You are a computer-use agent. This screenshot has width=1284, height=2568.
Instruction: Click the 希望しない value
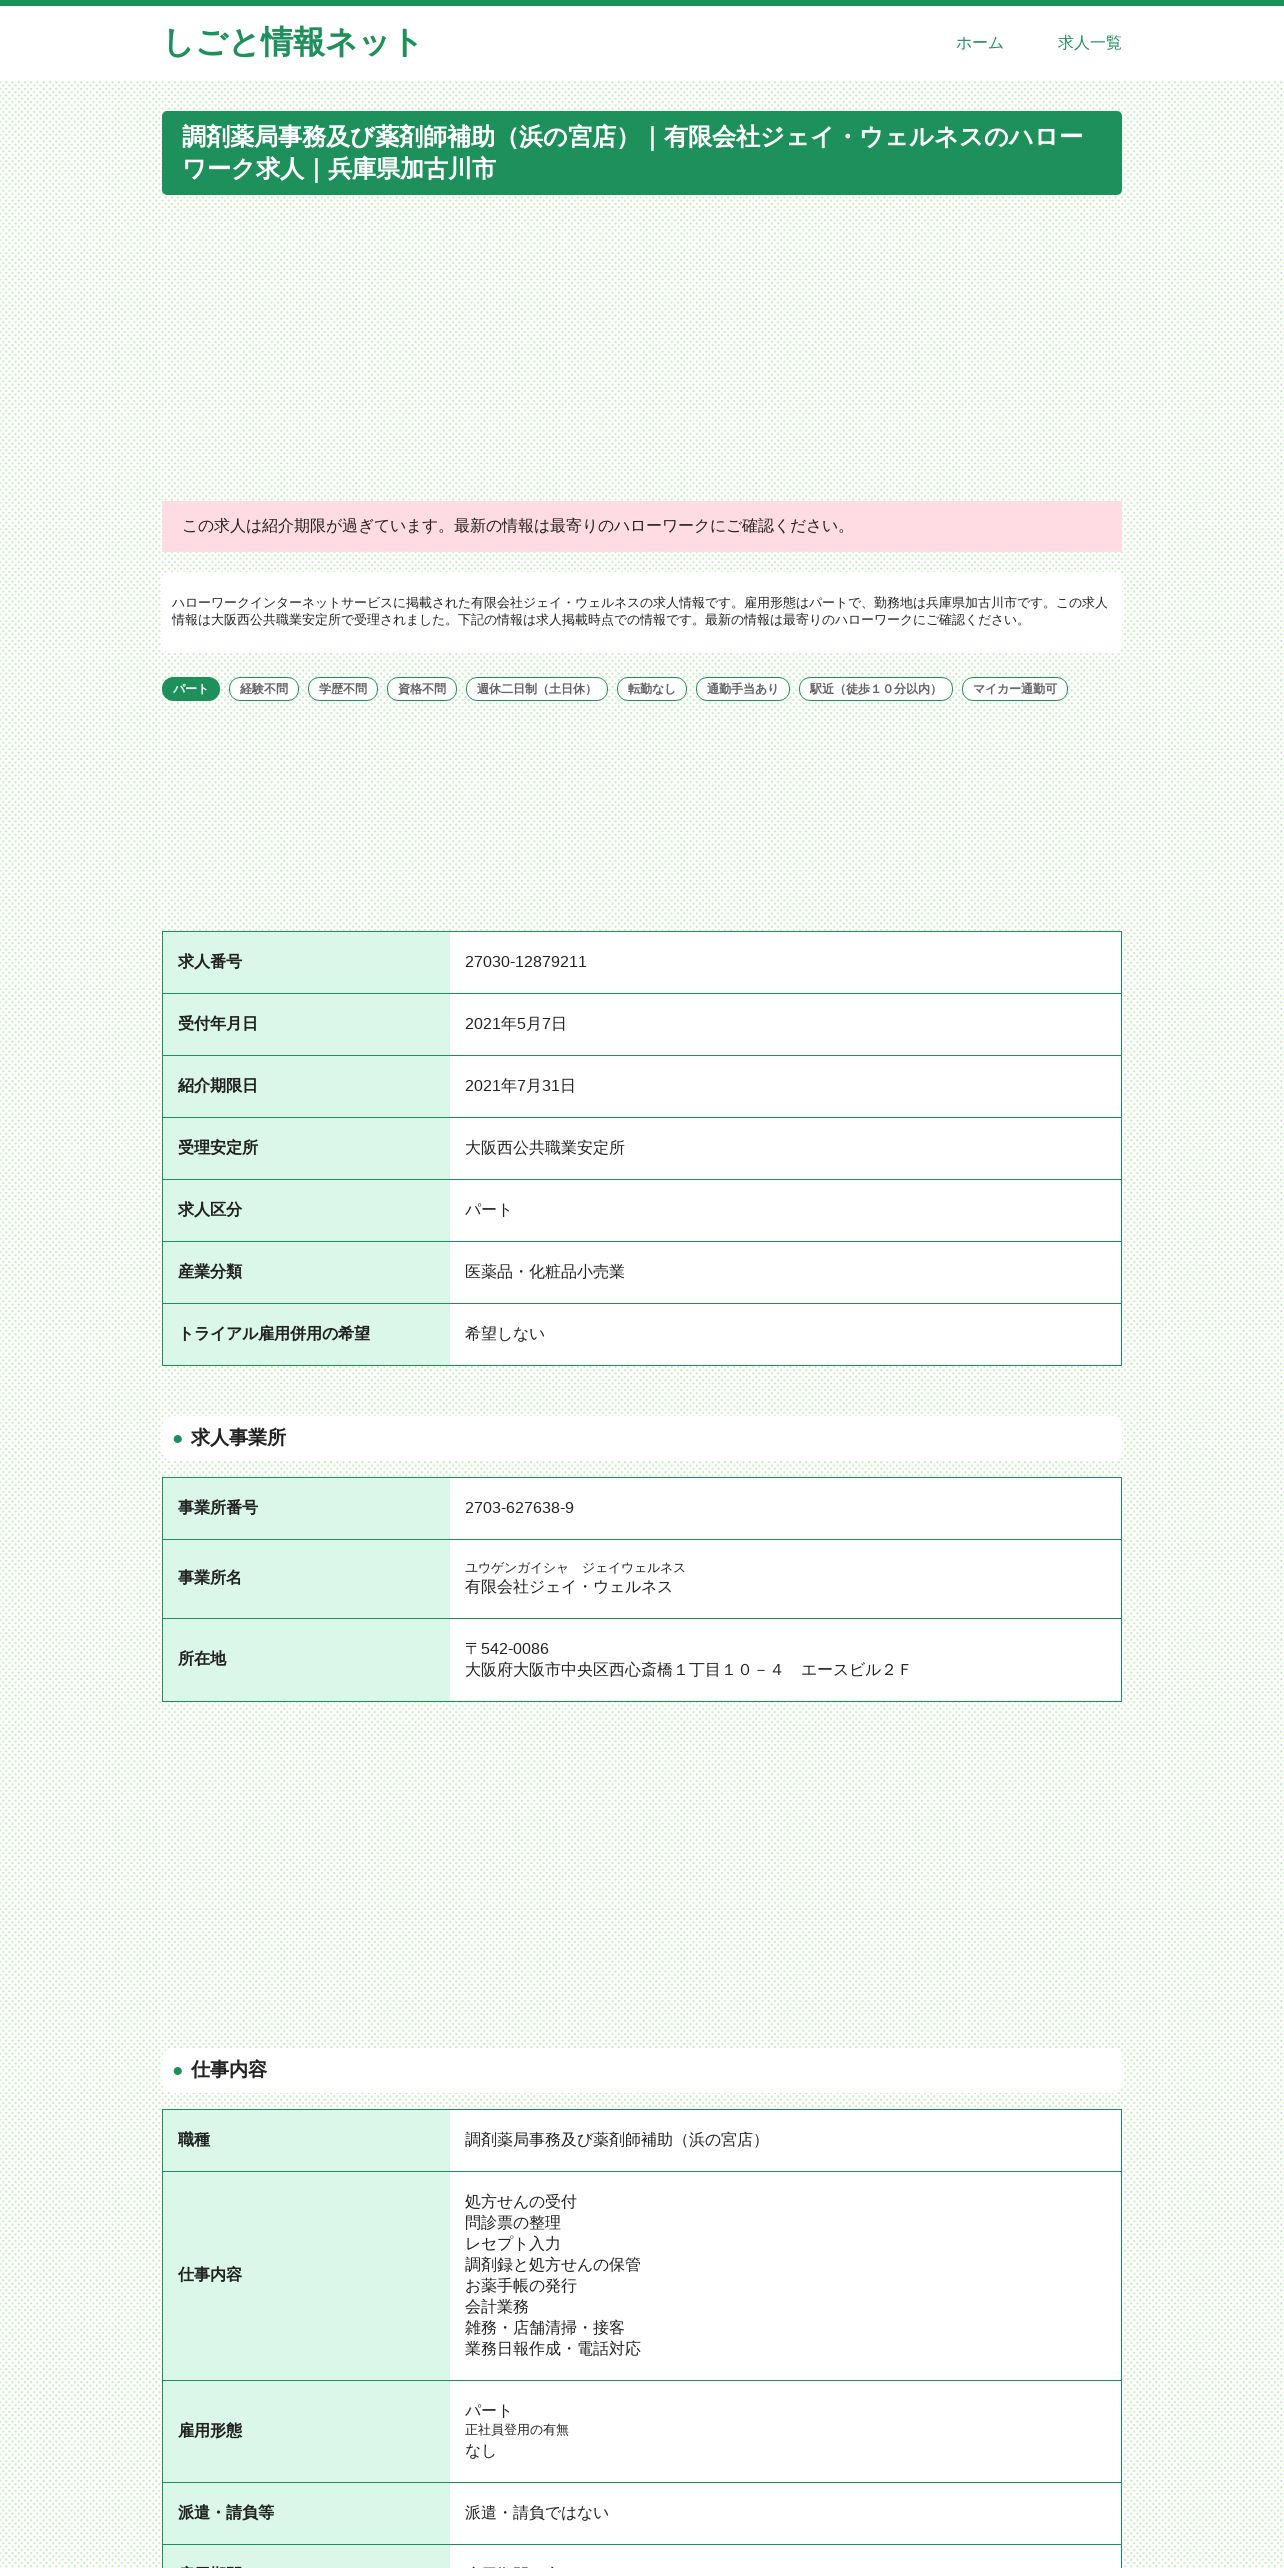[x=505, y=1334]
